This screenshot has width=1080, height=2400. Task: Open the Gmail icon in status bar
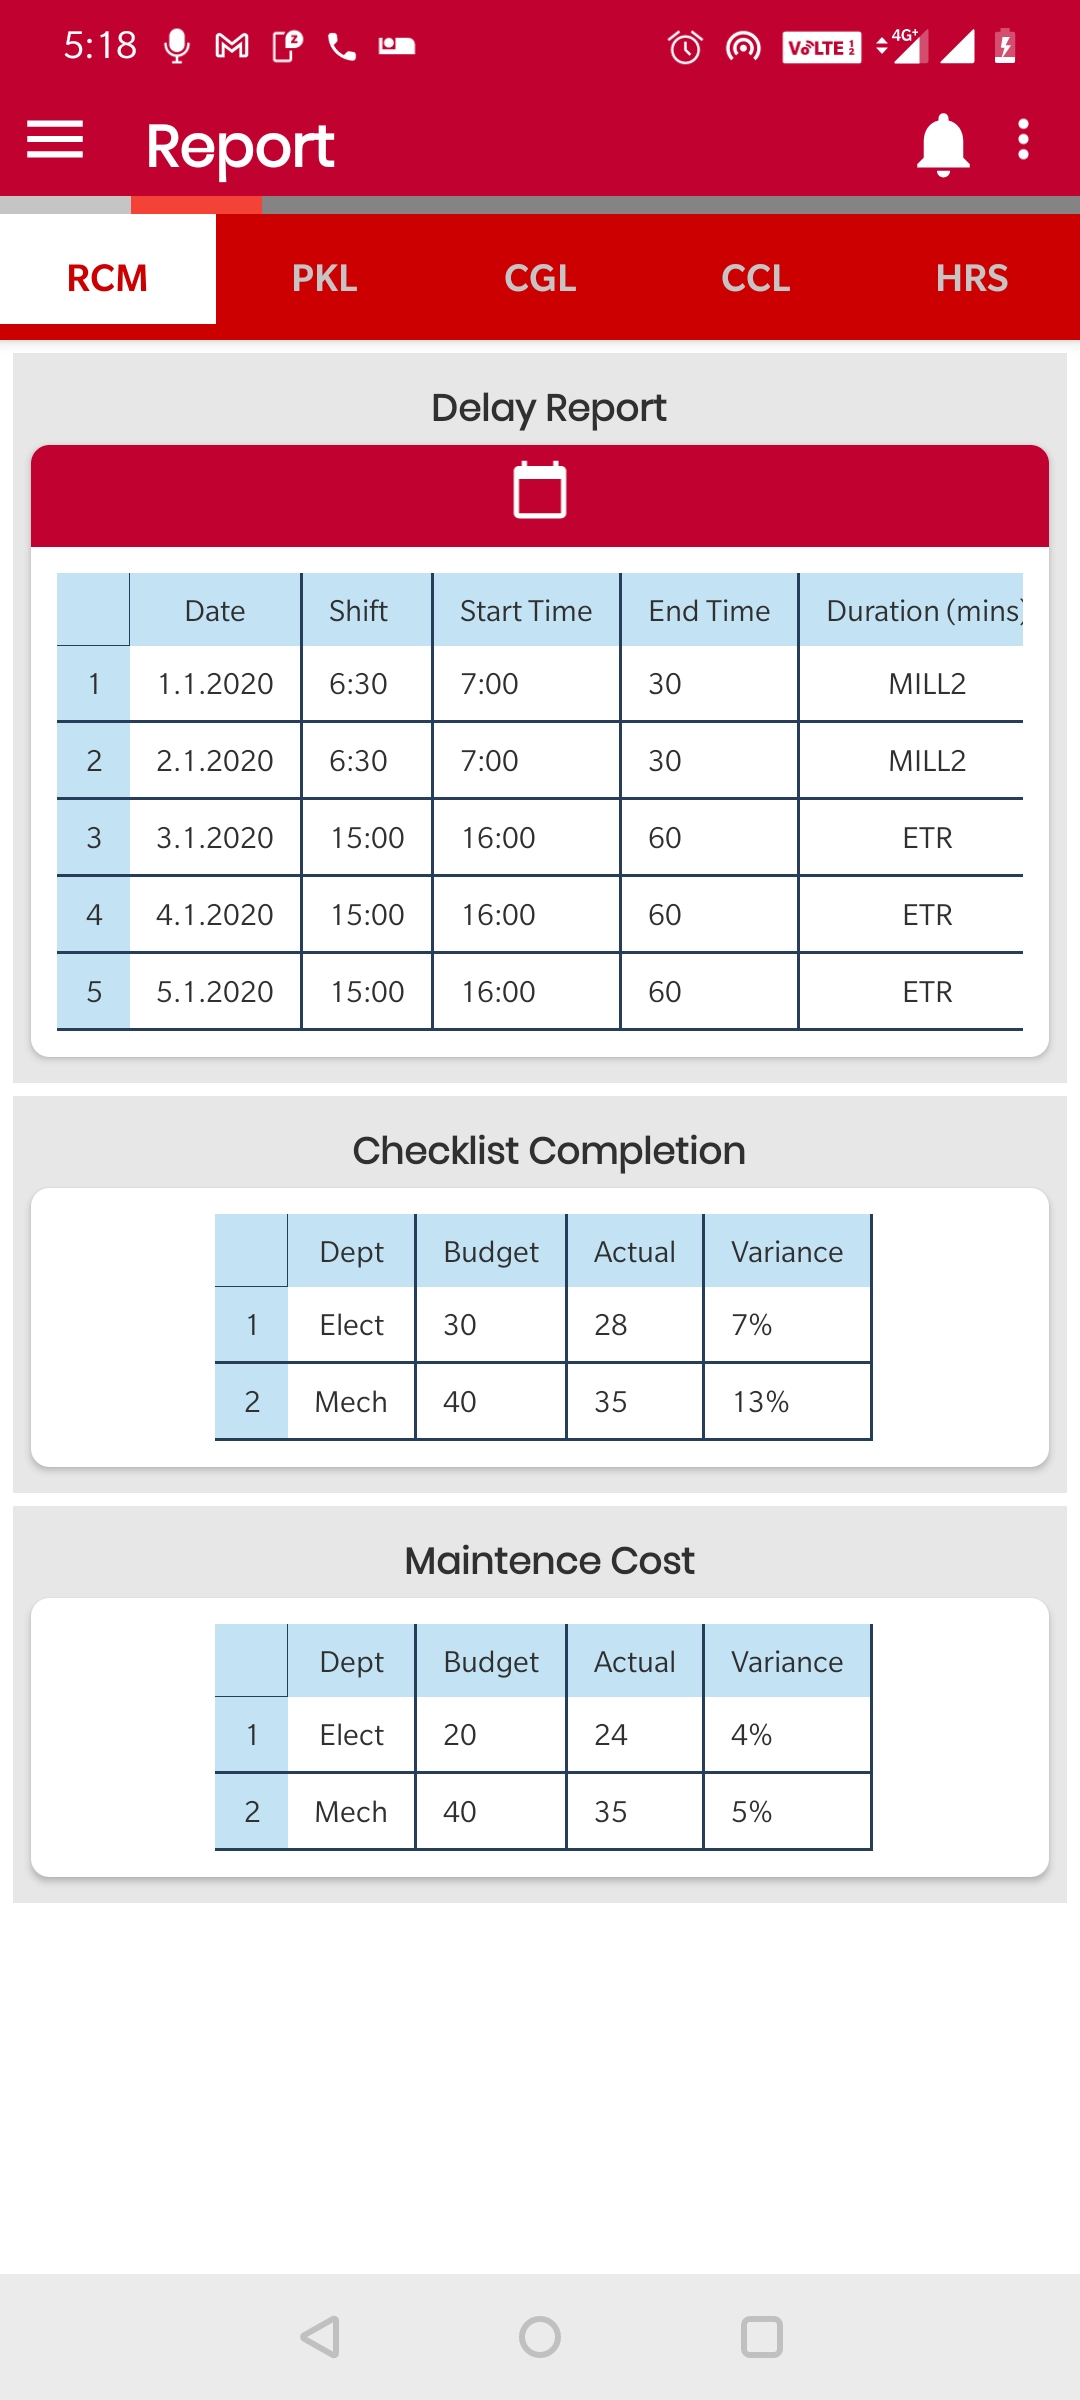click(x=232, y=45)
